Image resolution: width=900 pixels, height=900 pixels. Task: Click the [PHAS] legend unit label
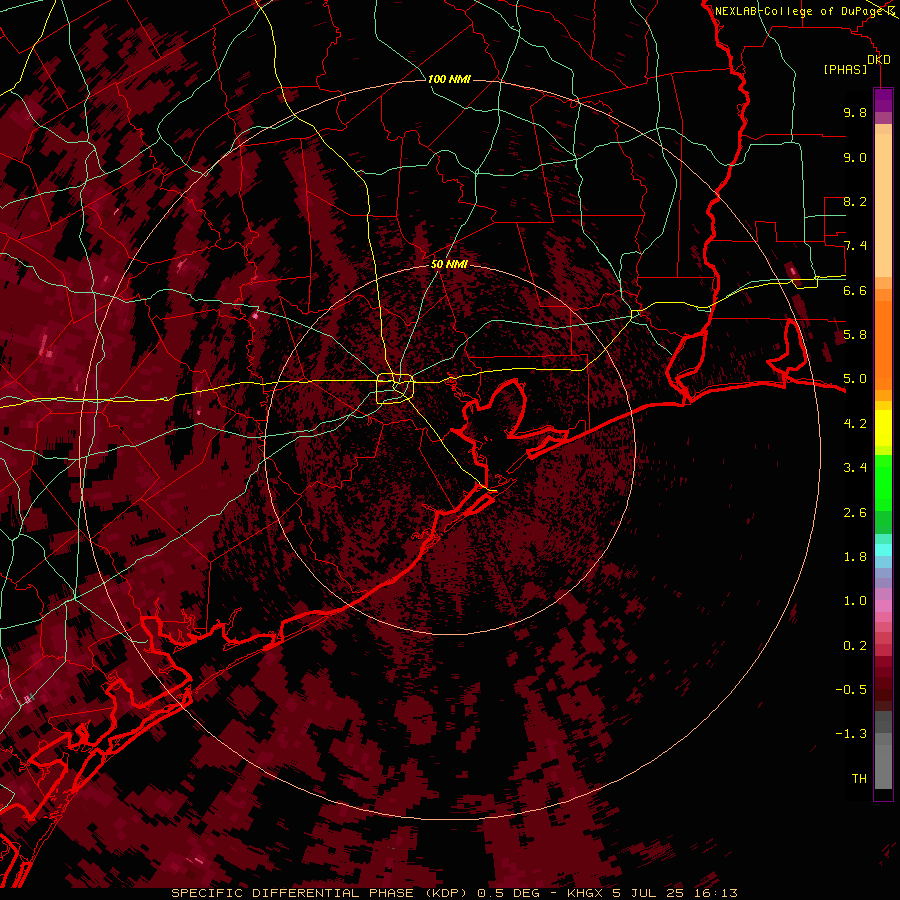(x=845, y=69)
